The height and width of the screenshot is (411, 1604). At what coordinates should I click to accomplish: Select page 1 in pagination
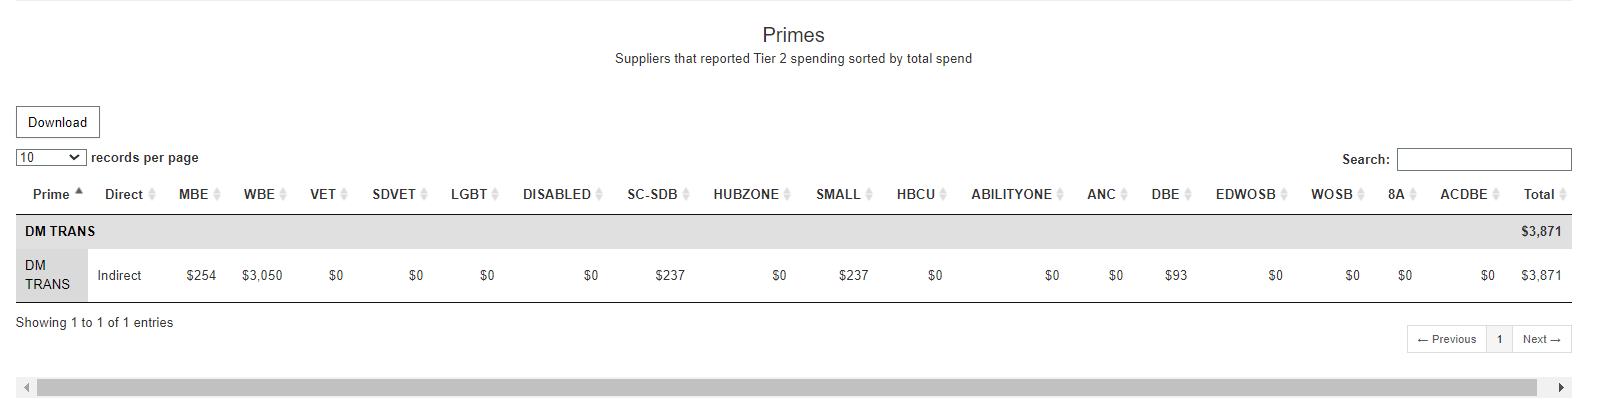(x=1499, y=339)
